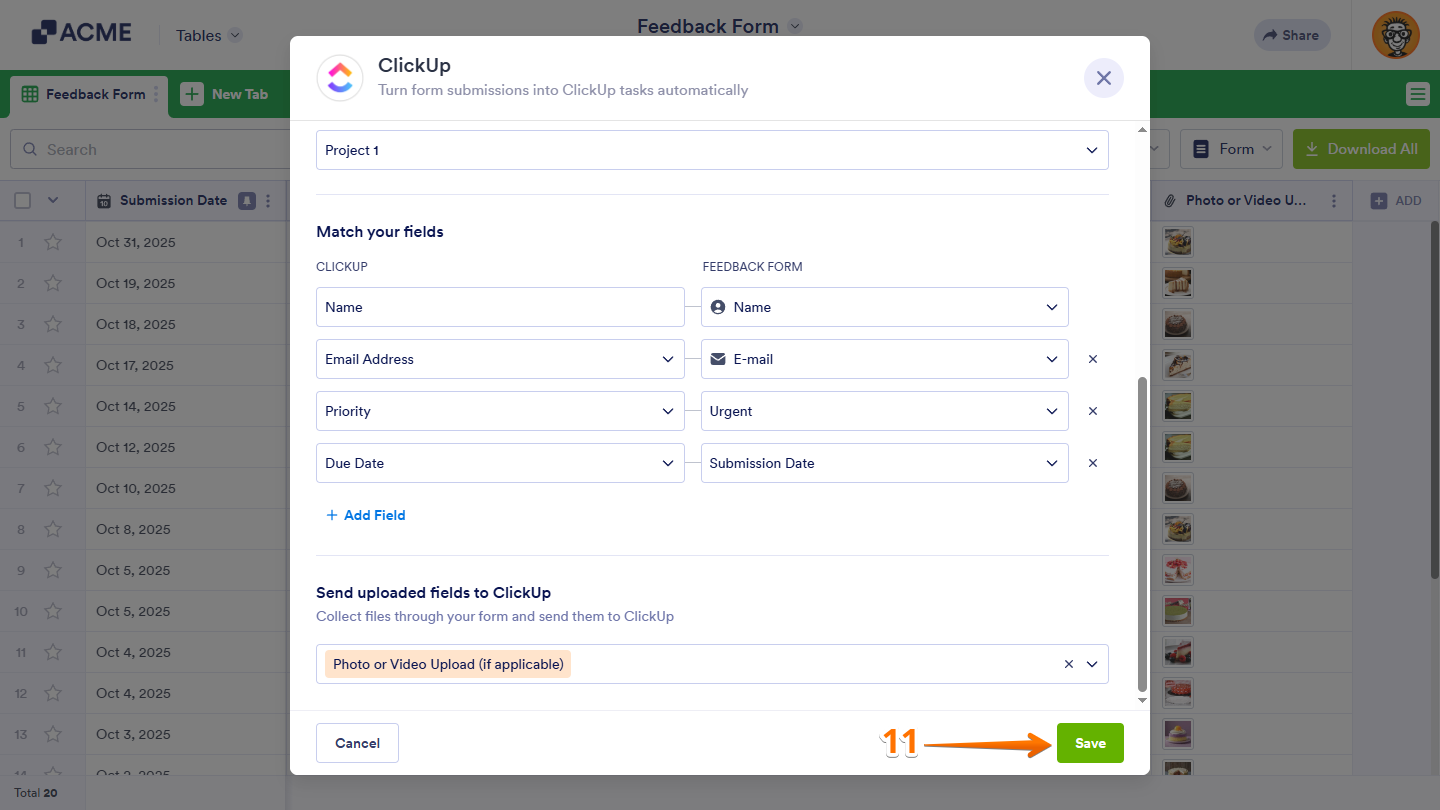1440x810 pixels.
Task: Star the Oct 14, 2025 submission row
Action: pyautogui.click(x=53, y=406)
